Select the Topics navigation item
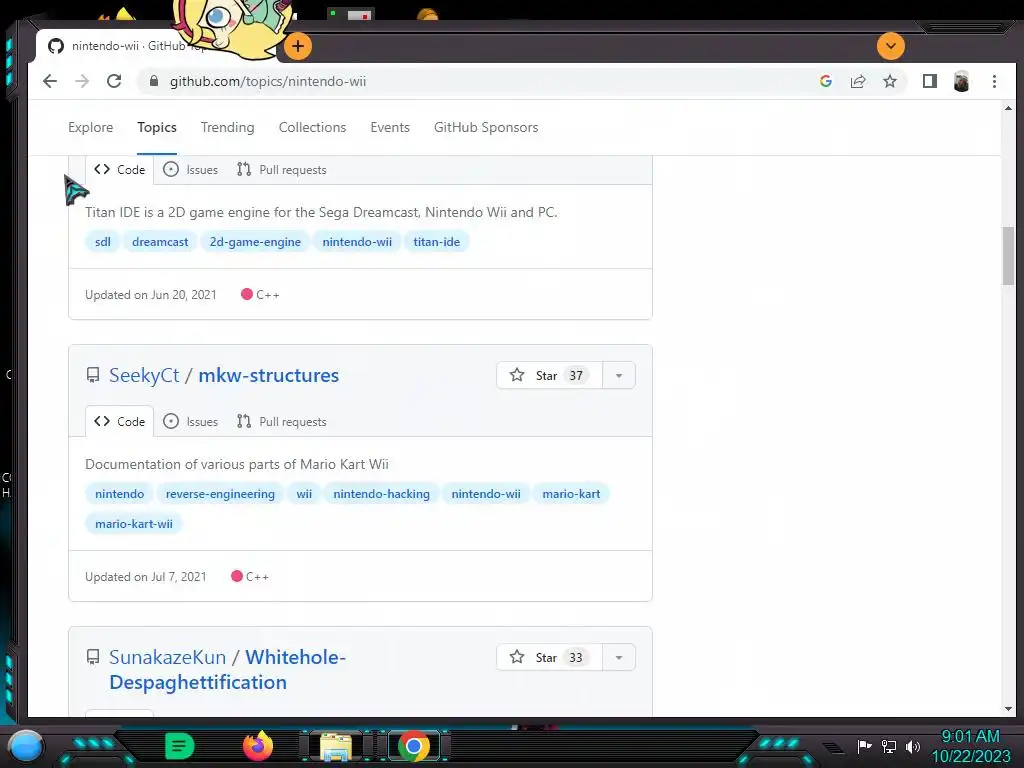This screenshot has height=768, width=1024. click(x=157, y=127)
